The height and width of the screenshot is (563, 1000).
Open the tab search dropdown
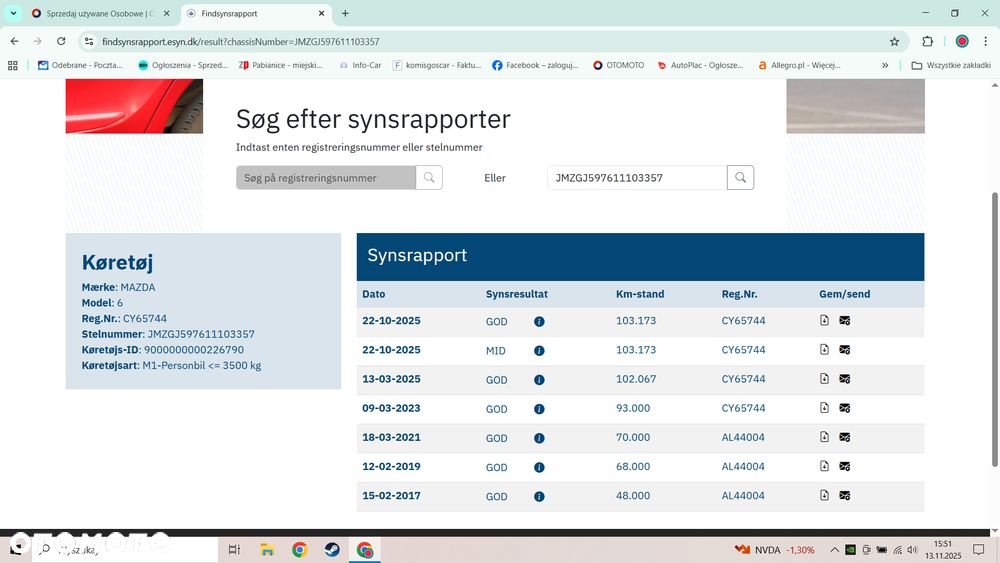tap(13, 13)
